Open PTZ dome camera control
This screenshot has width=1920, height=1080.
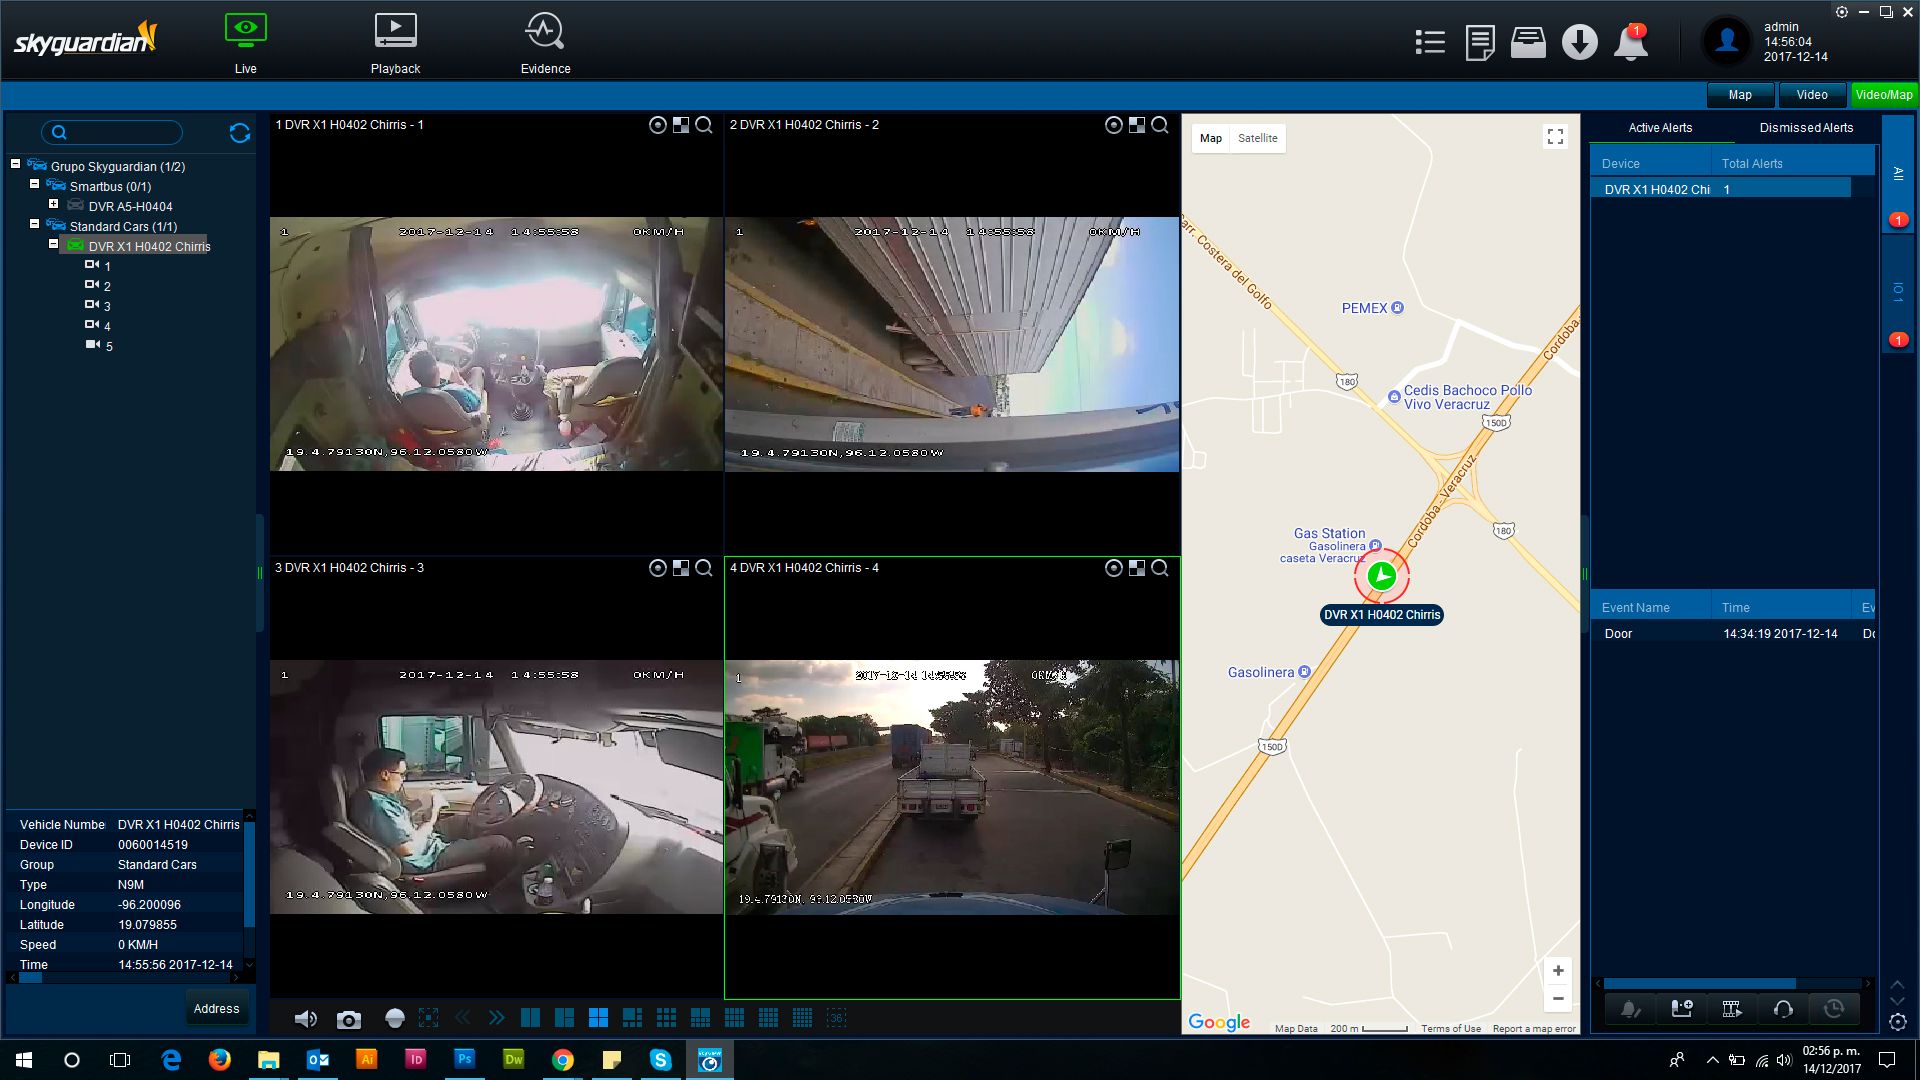394,1019
